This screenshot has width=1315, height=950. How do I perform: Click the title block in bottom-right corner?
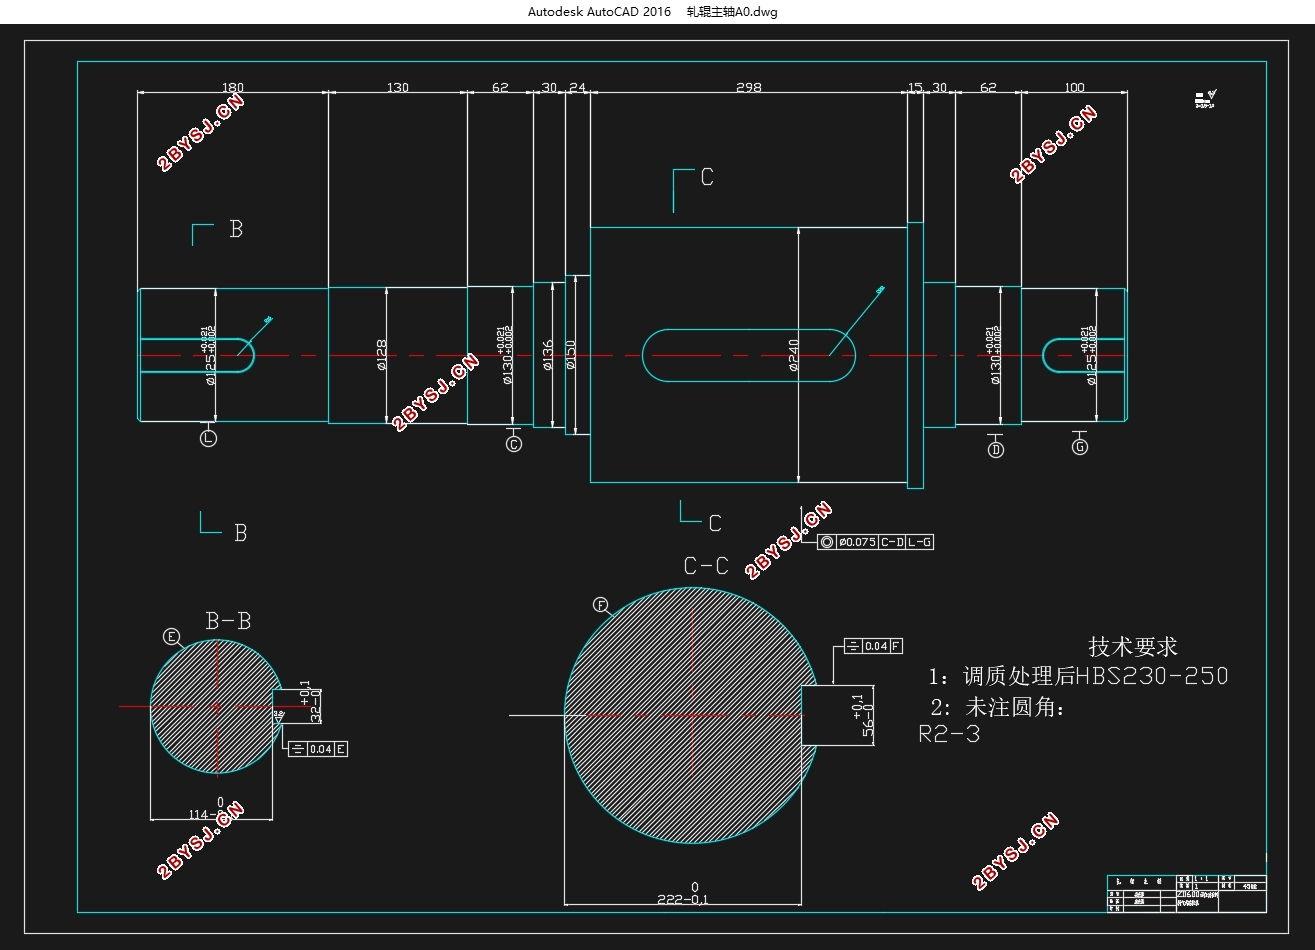[x=1187, y=893]
